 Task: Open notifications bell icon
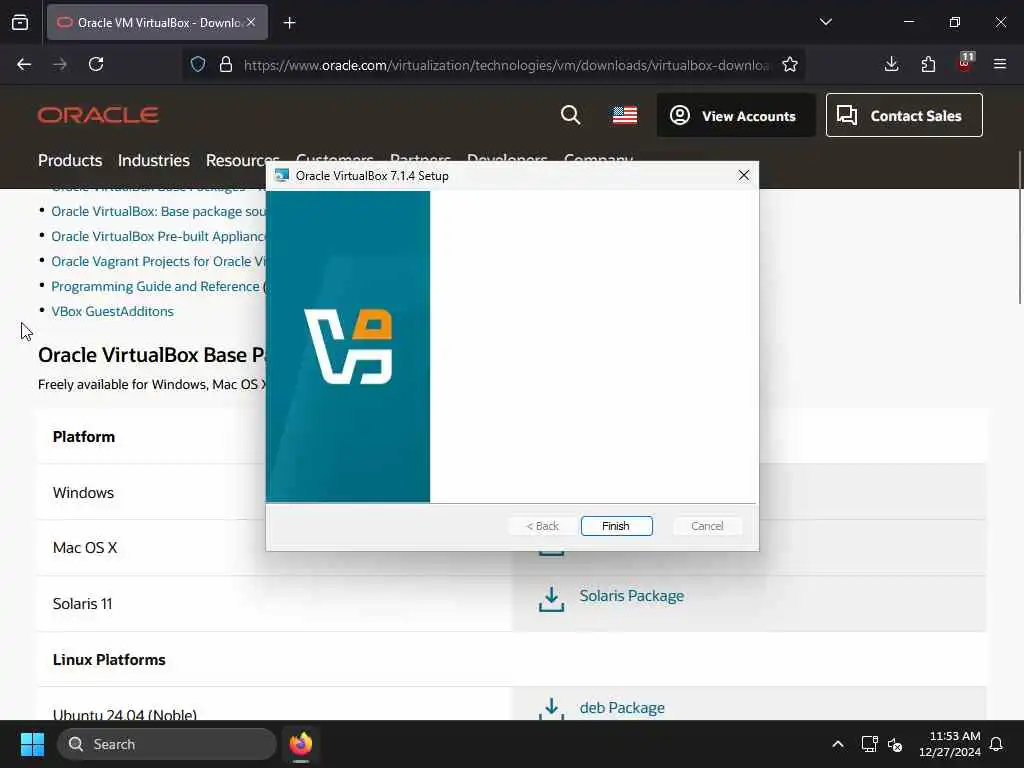(997, 744)
